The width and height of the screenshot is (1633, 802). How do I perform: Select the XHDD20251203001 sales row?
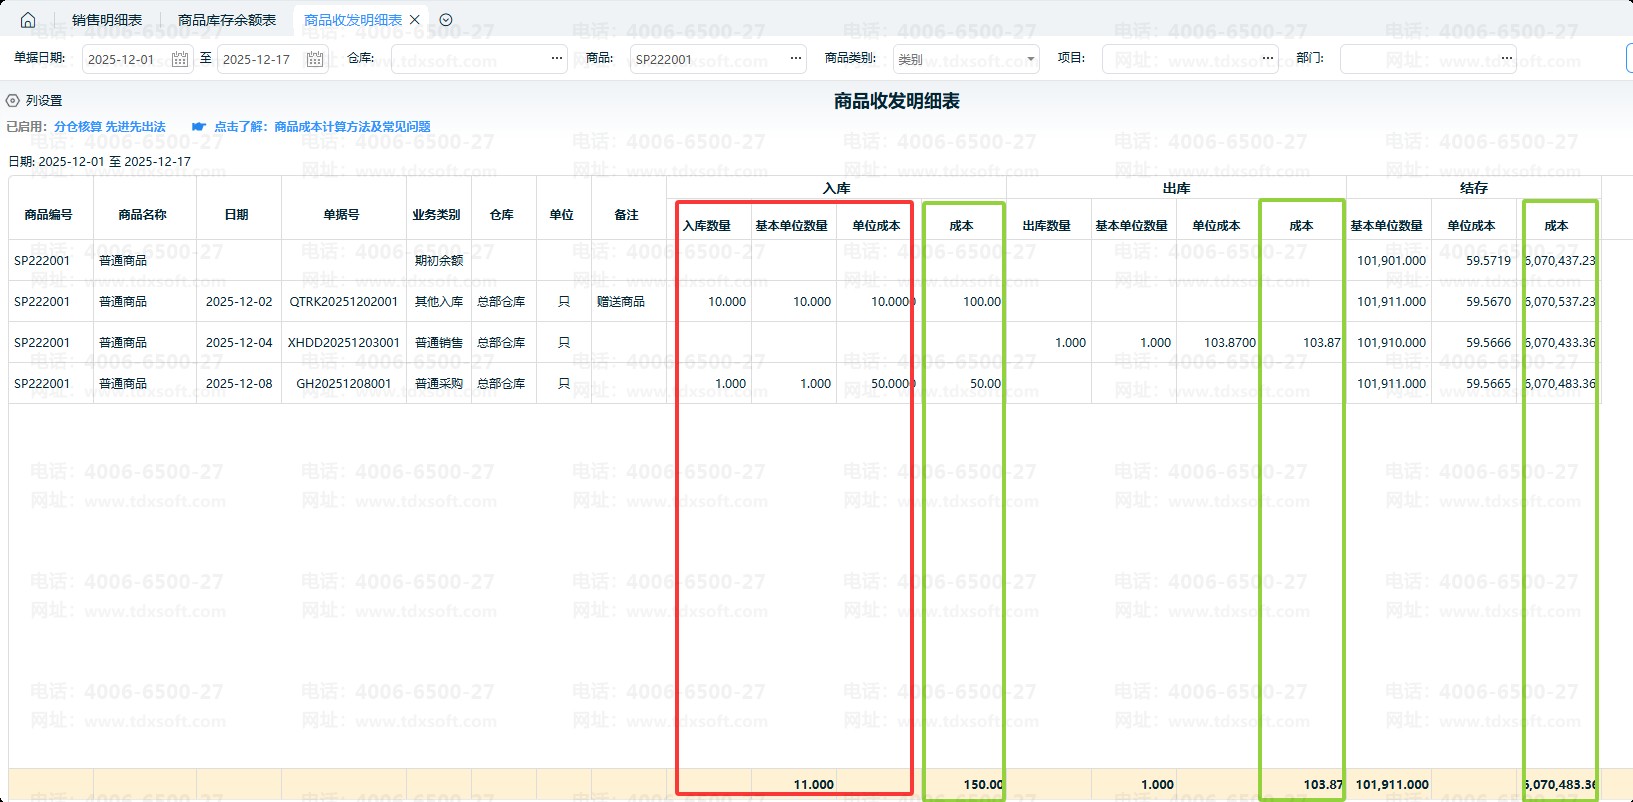click(x=343, y=342)
